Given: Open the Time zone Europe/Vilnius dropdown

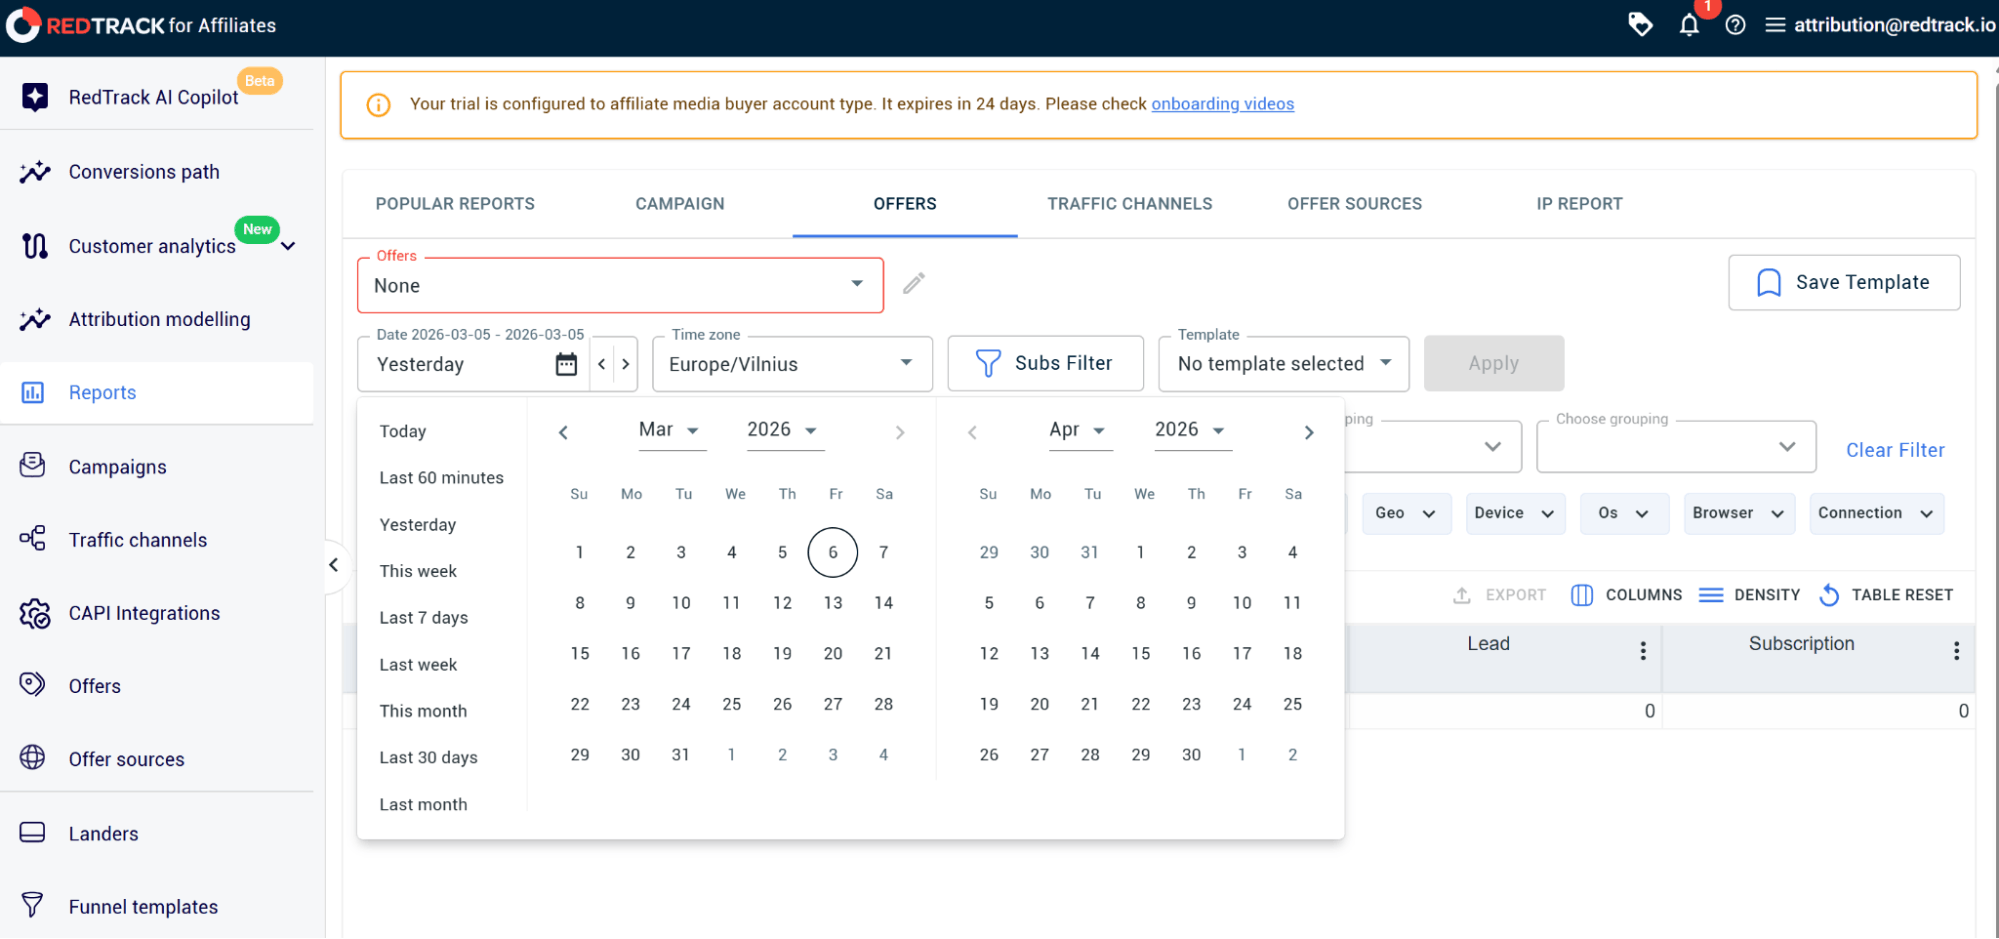Looking at the screenshot, I should tap(792, 364).
